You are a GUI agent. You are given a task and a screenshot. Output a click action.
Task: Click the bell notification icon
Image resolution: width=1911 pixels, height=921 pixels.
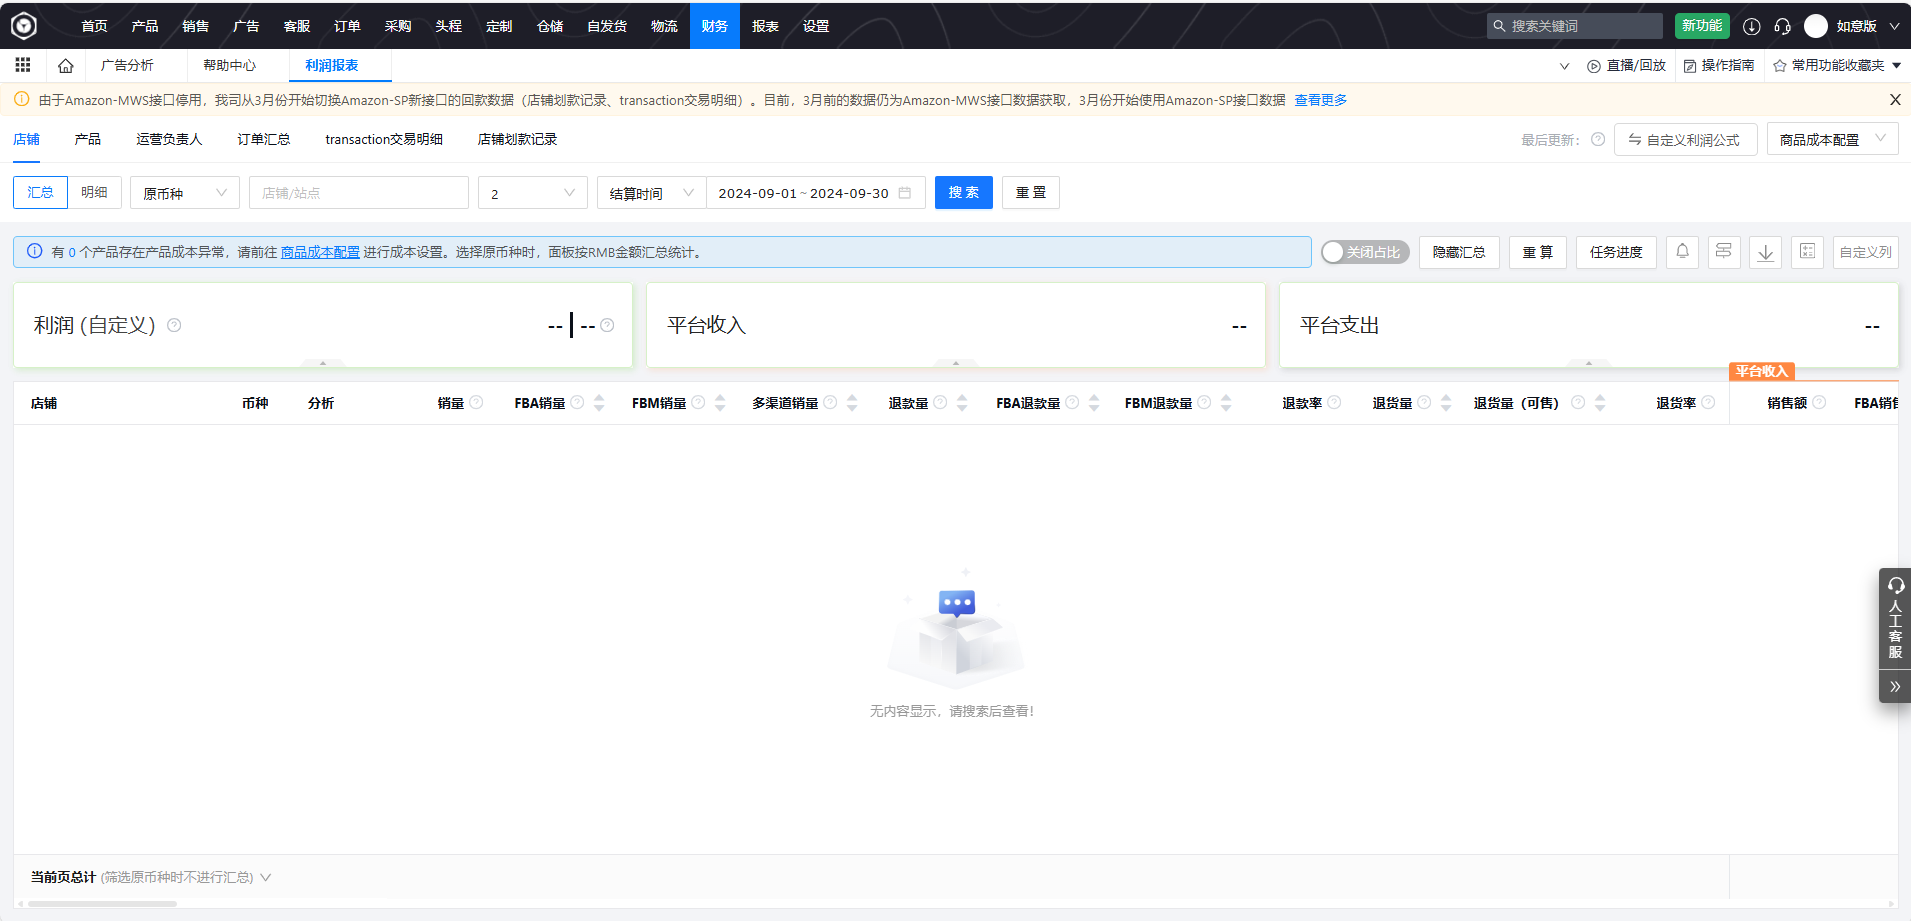[1683, 252]
